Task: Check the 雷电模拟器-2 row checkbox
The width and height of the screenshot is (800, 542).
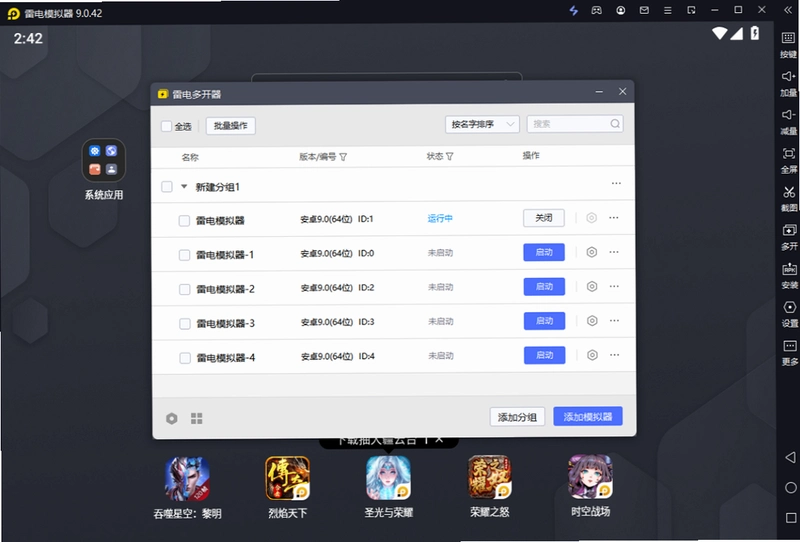Action: [185, 289]
